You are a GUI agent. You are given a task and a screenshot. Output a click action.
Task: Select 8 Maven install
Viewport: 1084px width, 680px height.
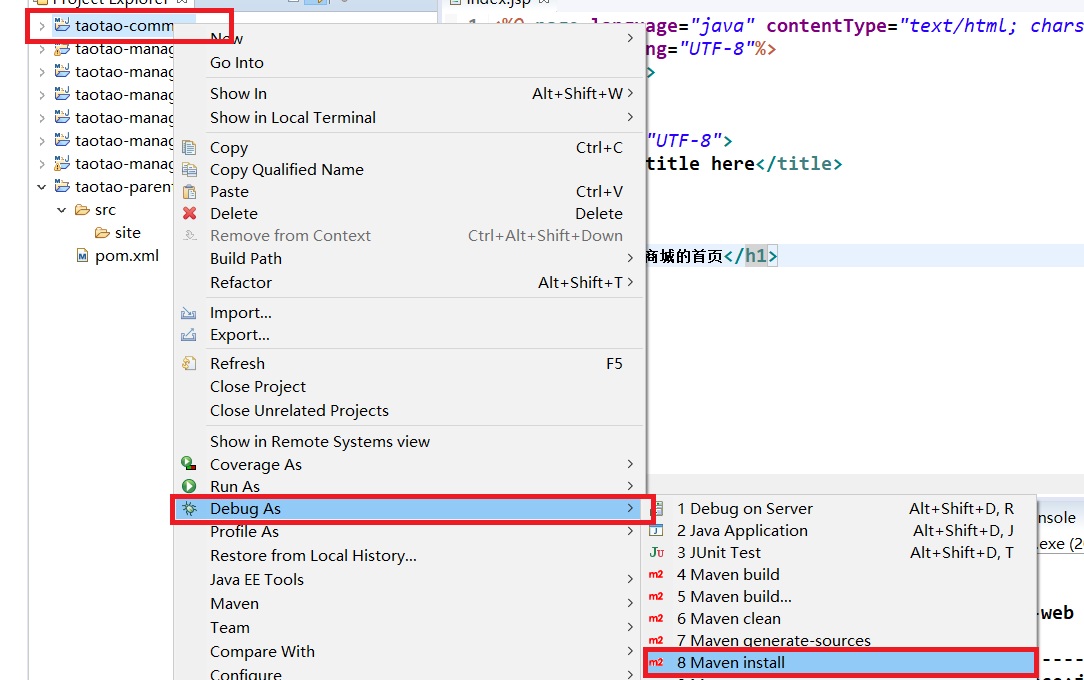(x=839, y=662)
